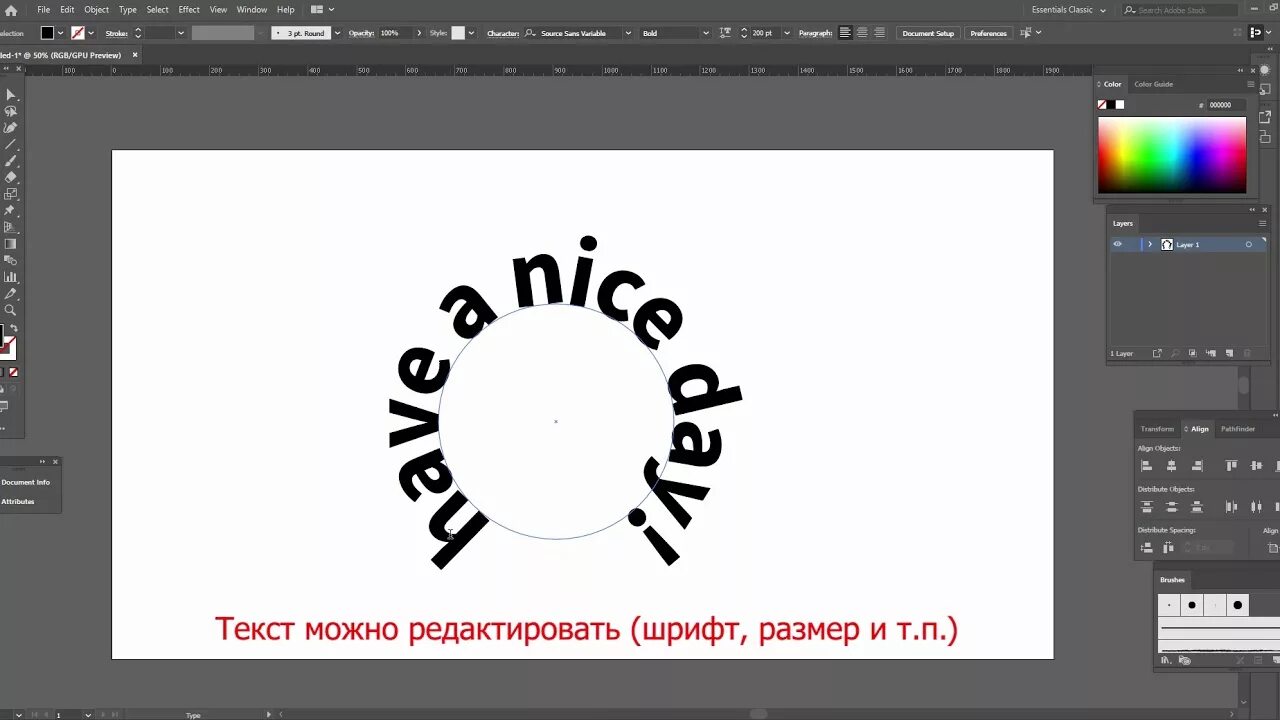Pick a color from the spectrum bar
The width and height of the screenshot is (1280, 720).
(x=1172, y=155)
